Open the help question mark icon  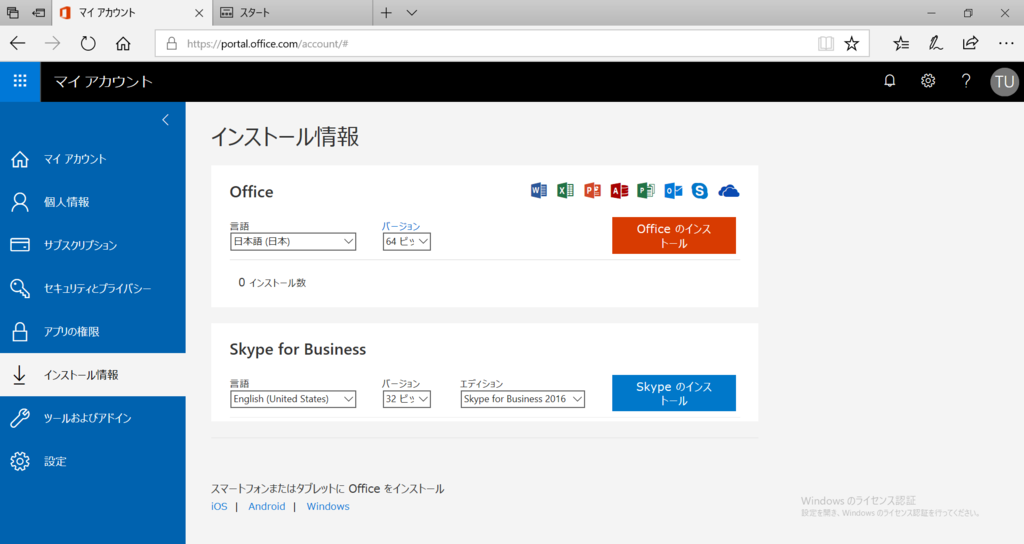click(x=966, y=81)
